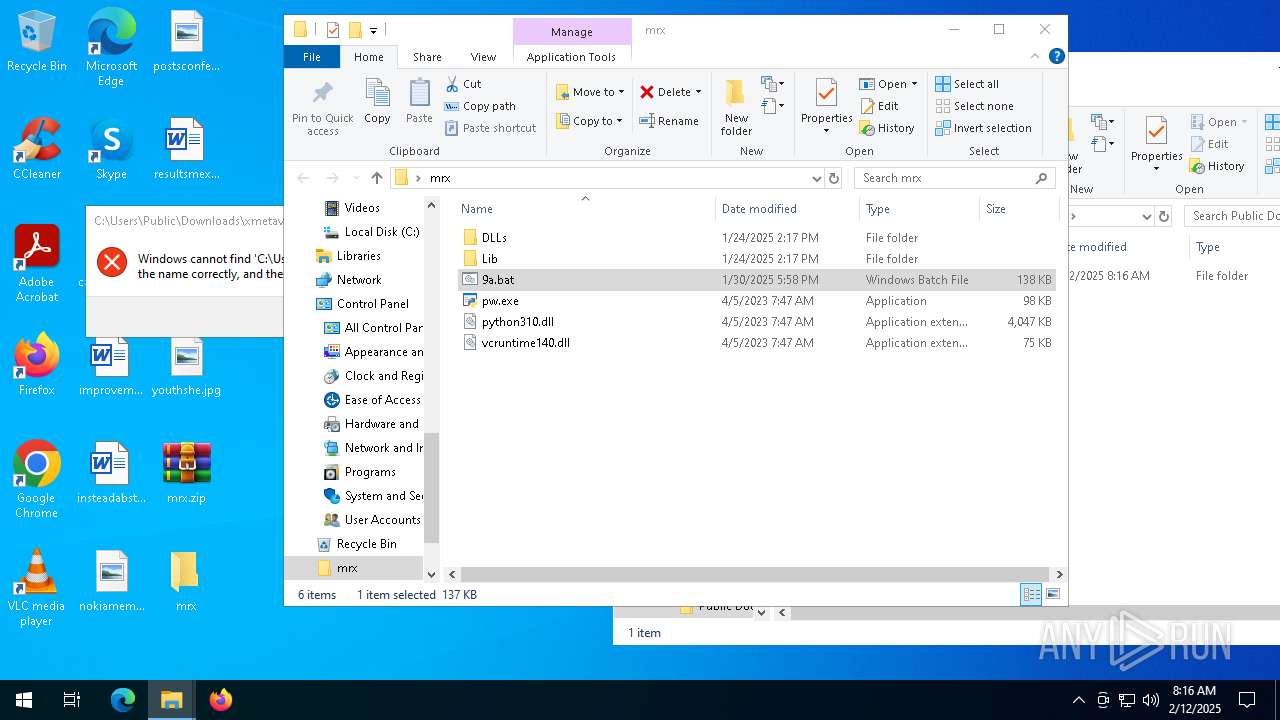
Task: Switch to details view button
Action: (1031, 595)
